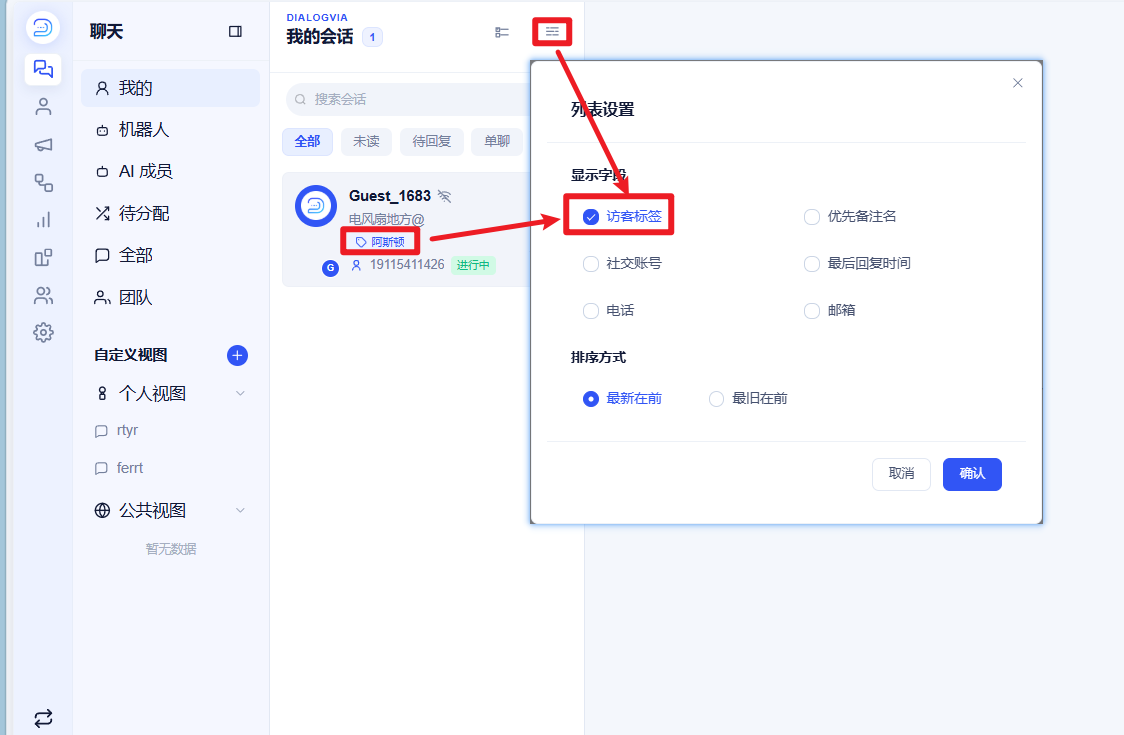
Task: Open the apps grid icon in left rail
Action: [43, 257]
